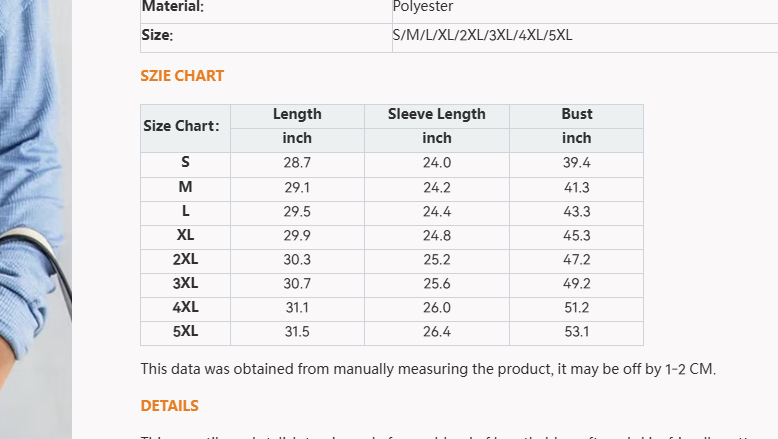
Task: Click the DETAILS orange heading
Action: (x=169, y=406)
